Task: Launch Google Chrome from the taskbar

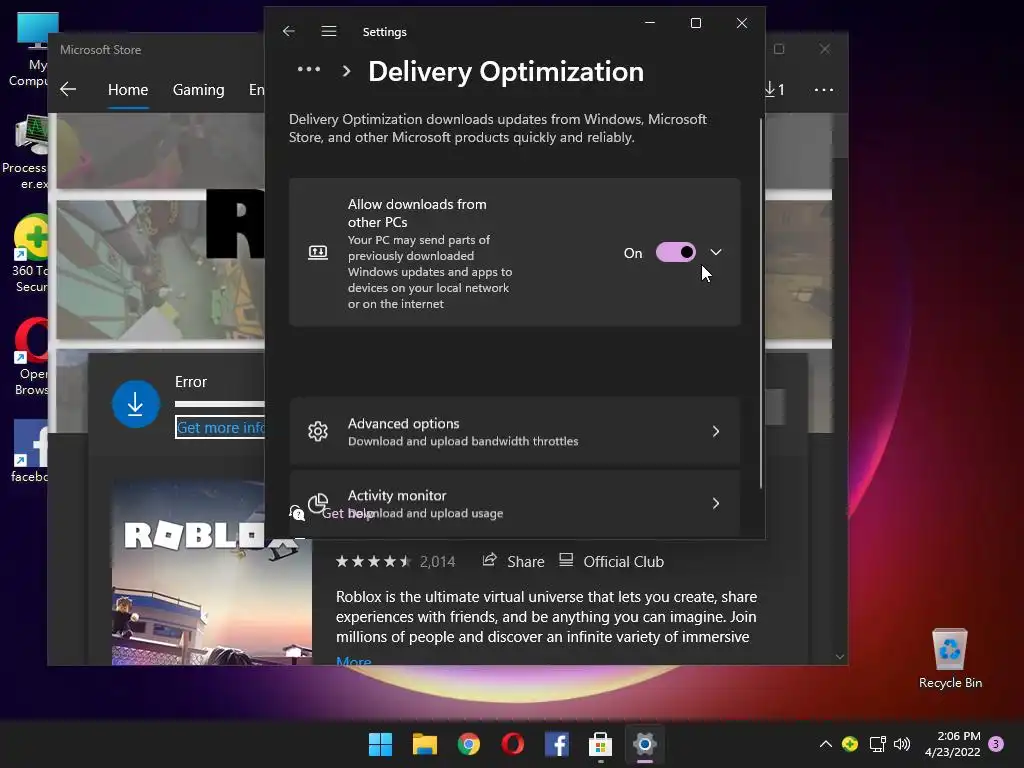Action: point(469,744)
